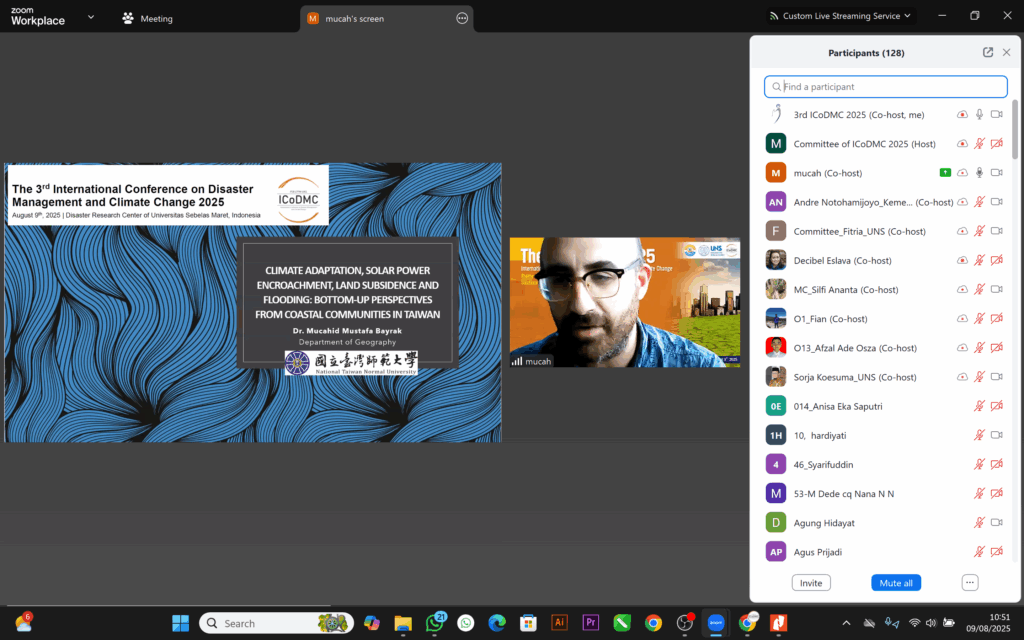Expand Custom Live Streaming Service dropdown

tap(907, 16)
